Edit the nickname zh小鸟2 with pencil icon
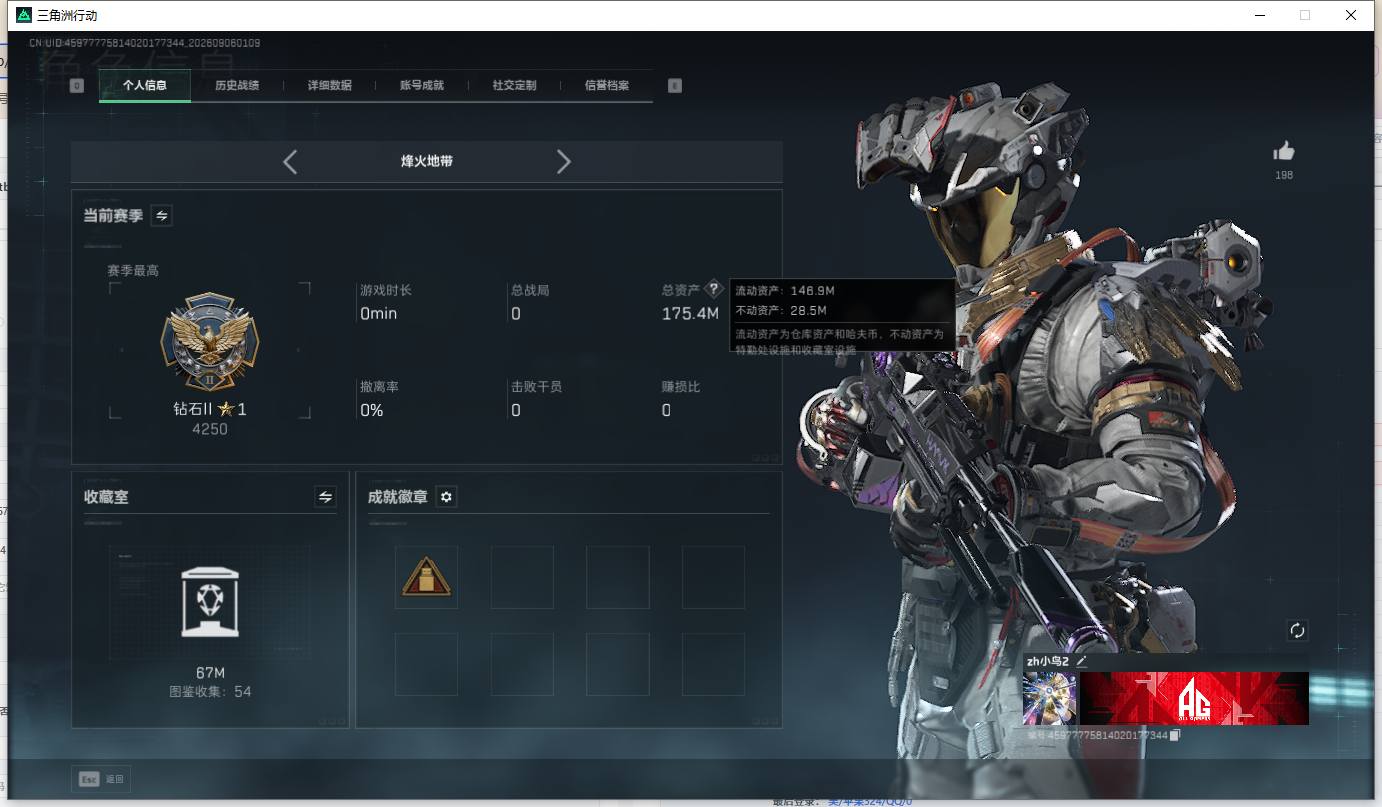Image resolution: width=1382 pixels, height=807 pixels. coord(1081,661)
